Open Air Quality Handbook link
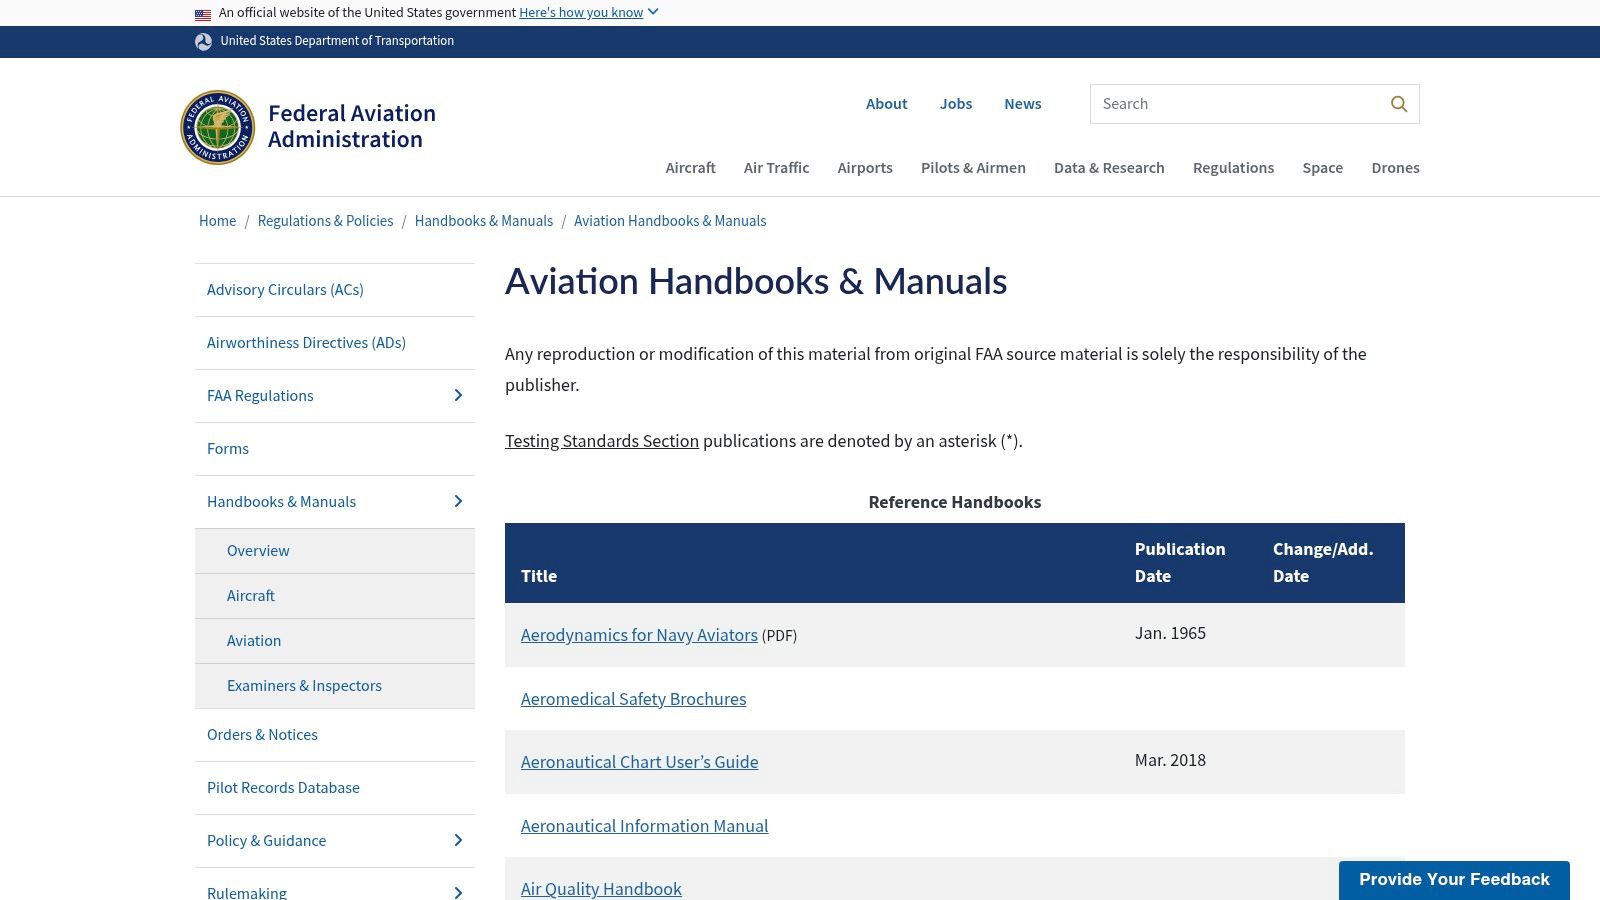 (601, 889)
